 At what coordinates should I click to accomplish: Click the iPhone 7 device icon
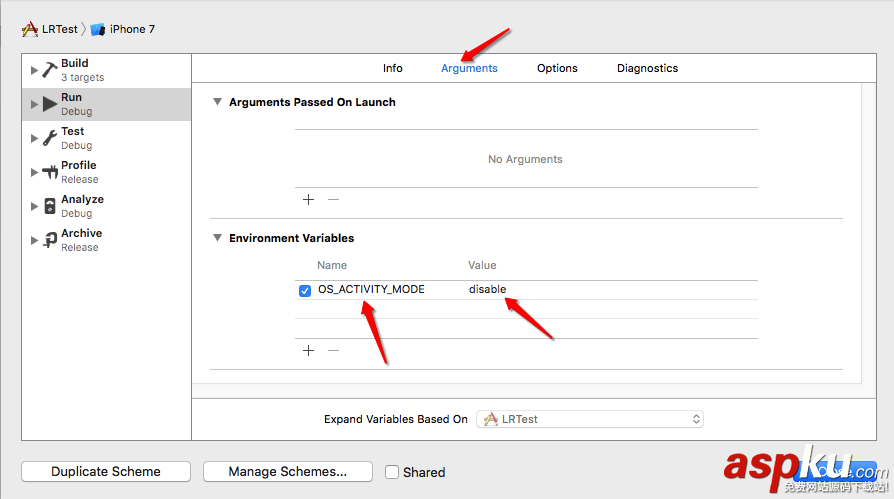pyautogui.click(x=97, y=29)
